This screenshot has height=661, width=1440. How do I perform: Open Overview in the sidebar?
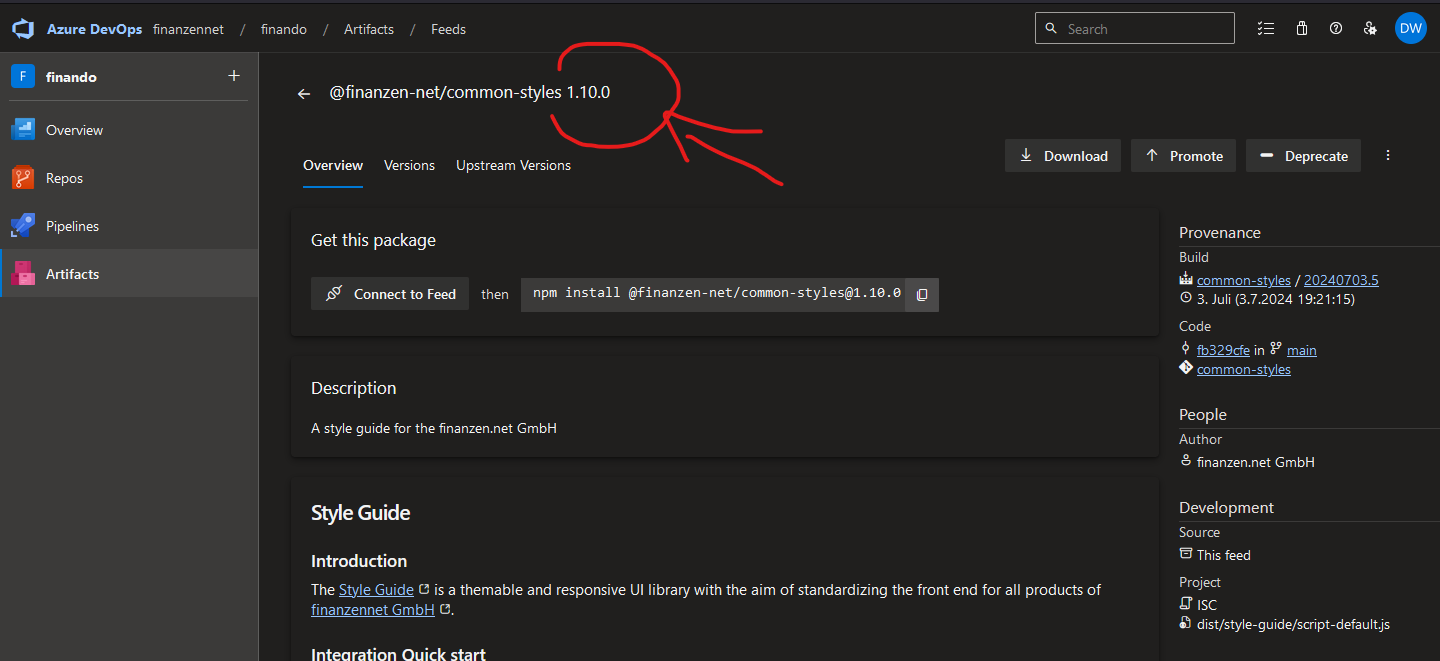pos(129,130)
